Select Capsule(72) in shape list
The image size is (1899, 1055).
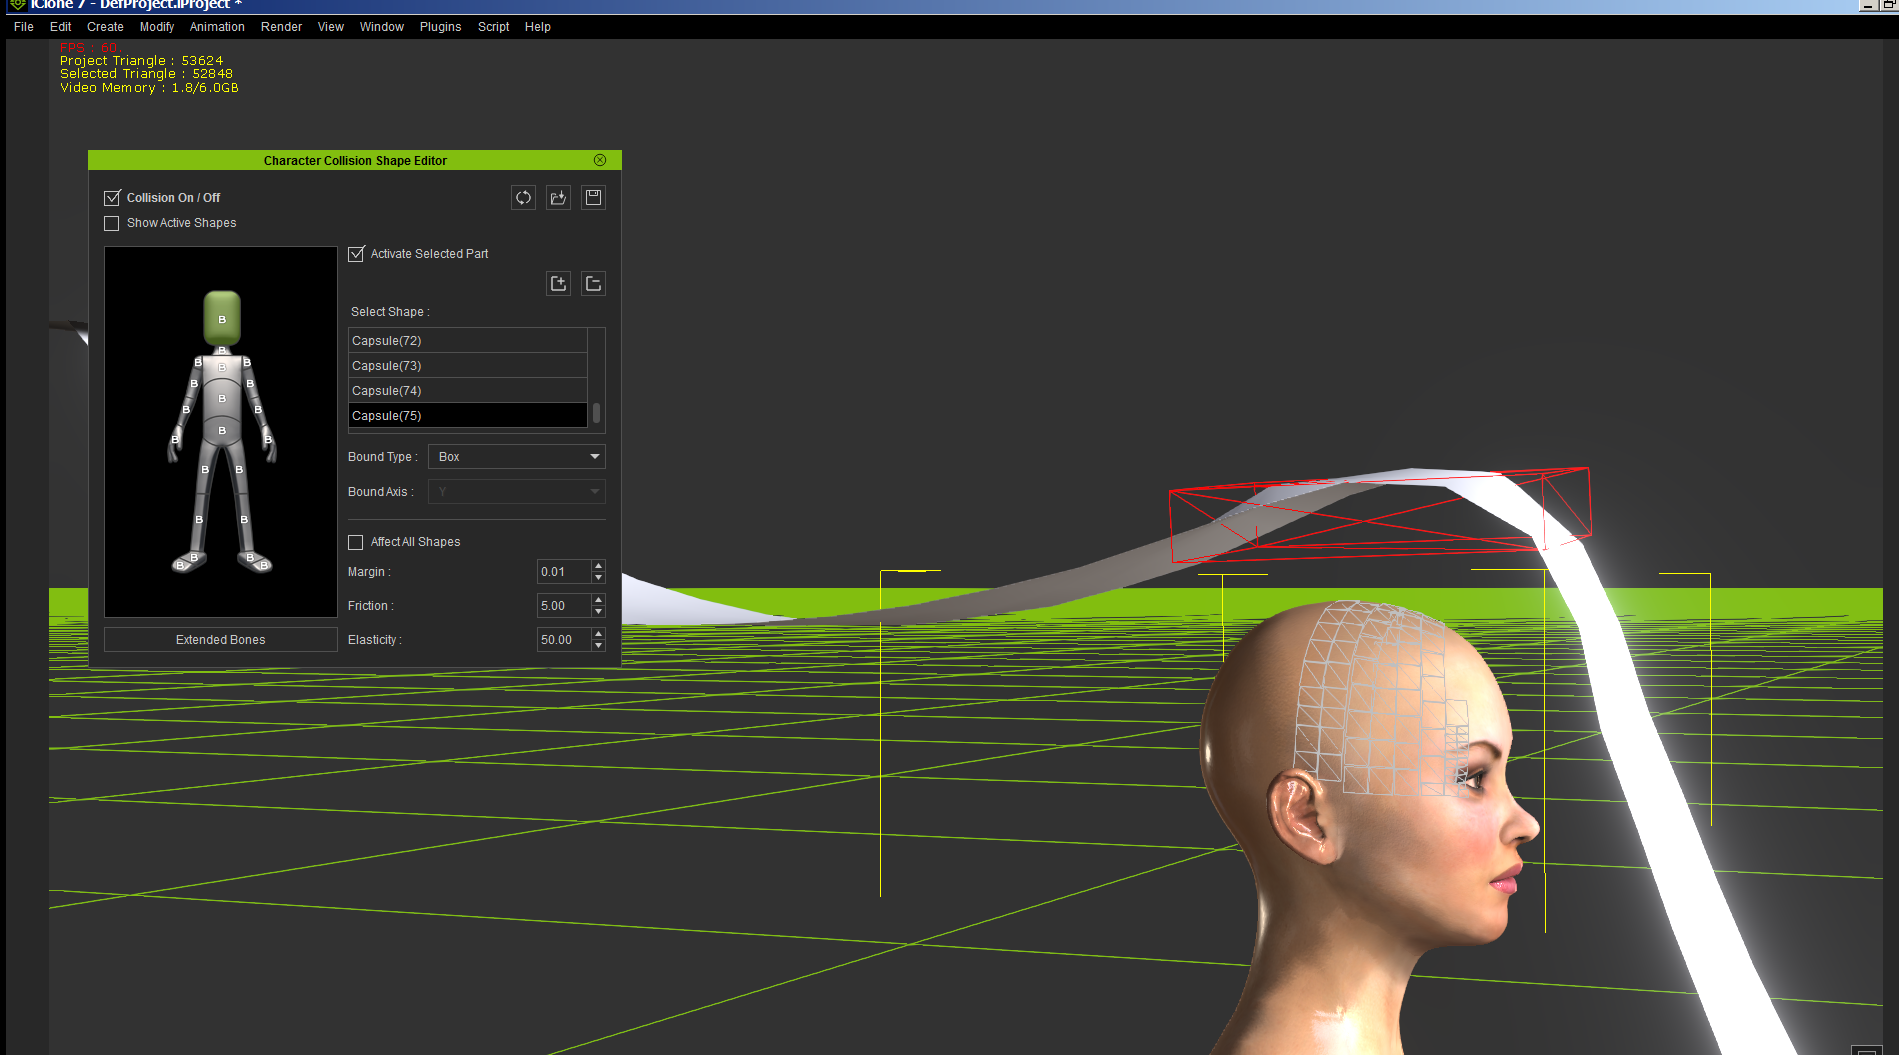467,341
